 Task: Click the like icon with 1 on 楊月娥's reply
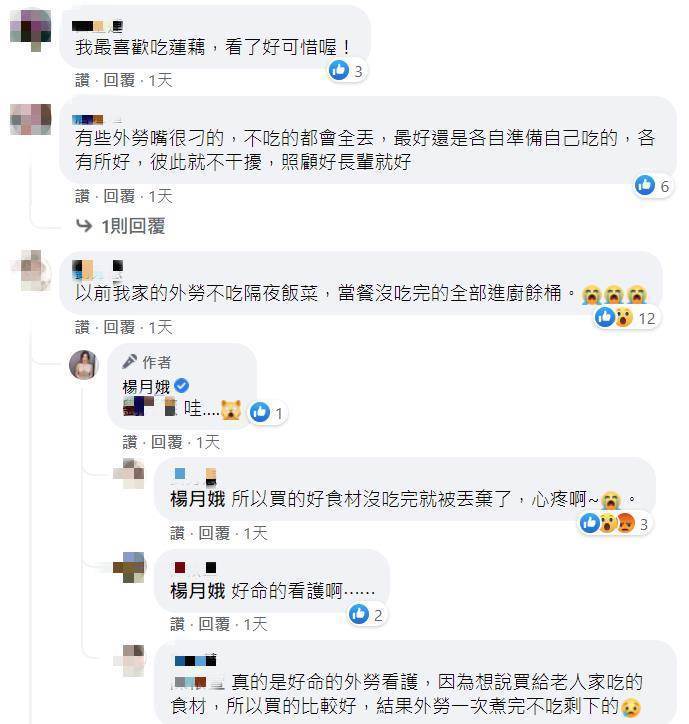[x=267, y=412]
